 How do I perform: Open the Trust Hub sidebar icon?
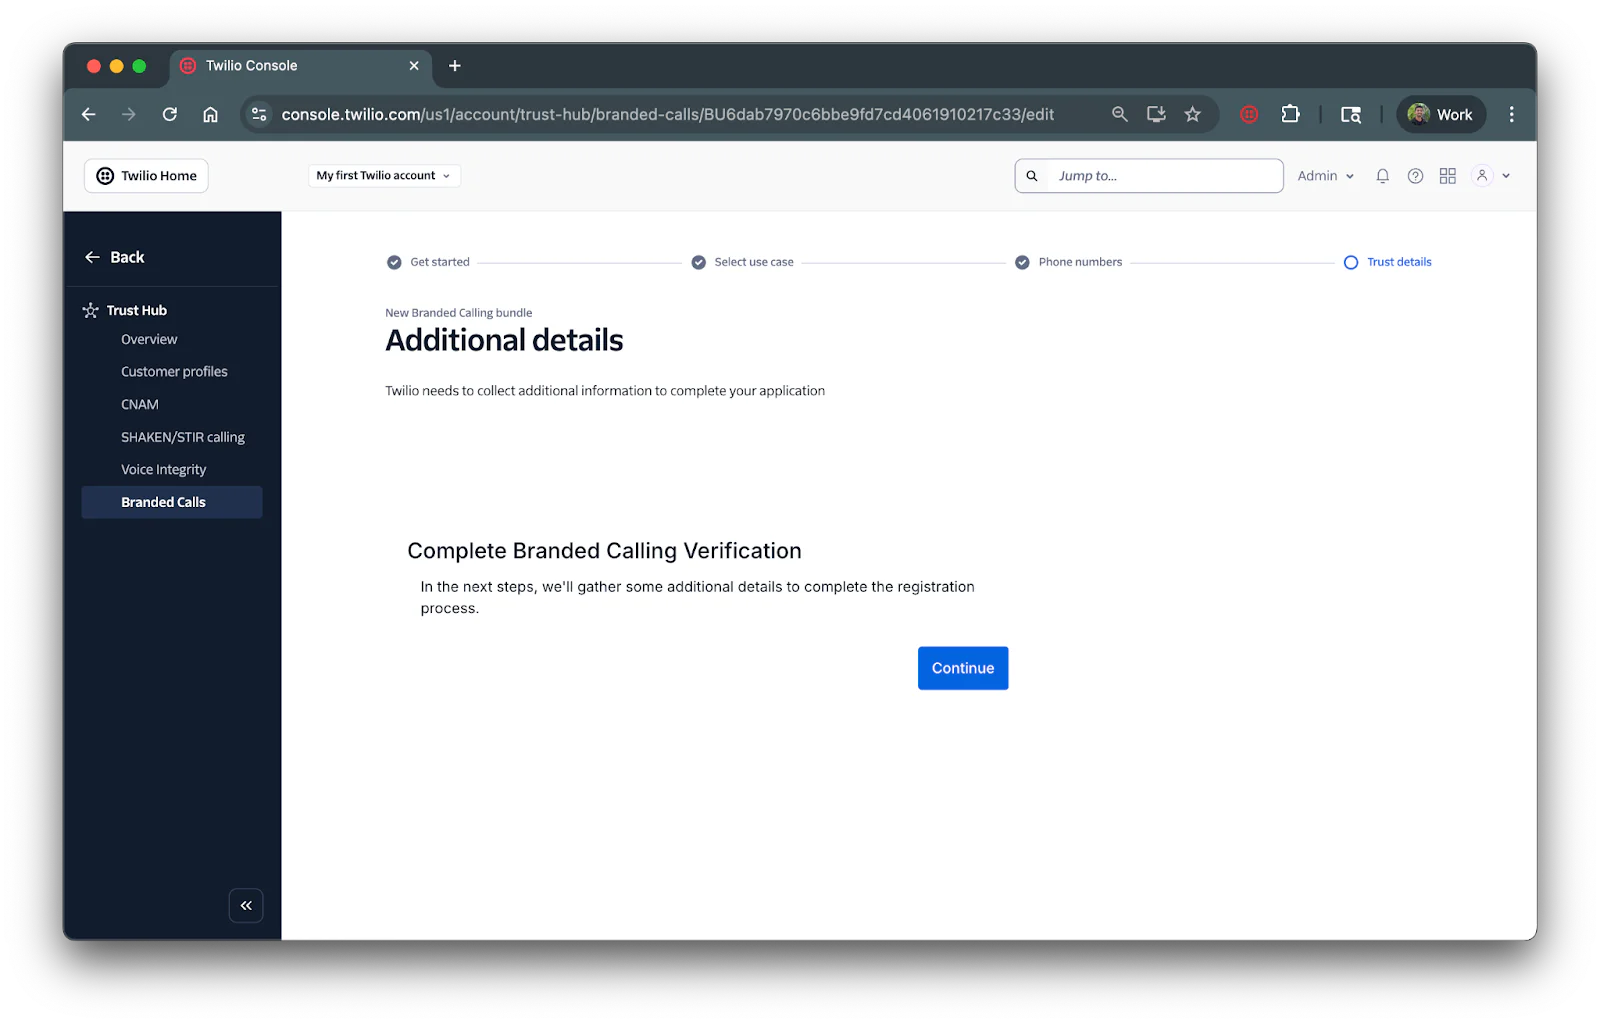pyautogui.click(x=90, y=310)
